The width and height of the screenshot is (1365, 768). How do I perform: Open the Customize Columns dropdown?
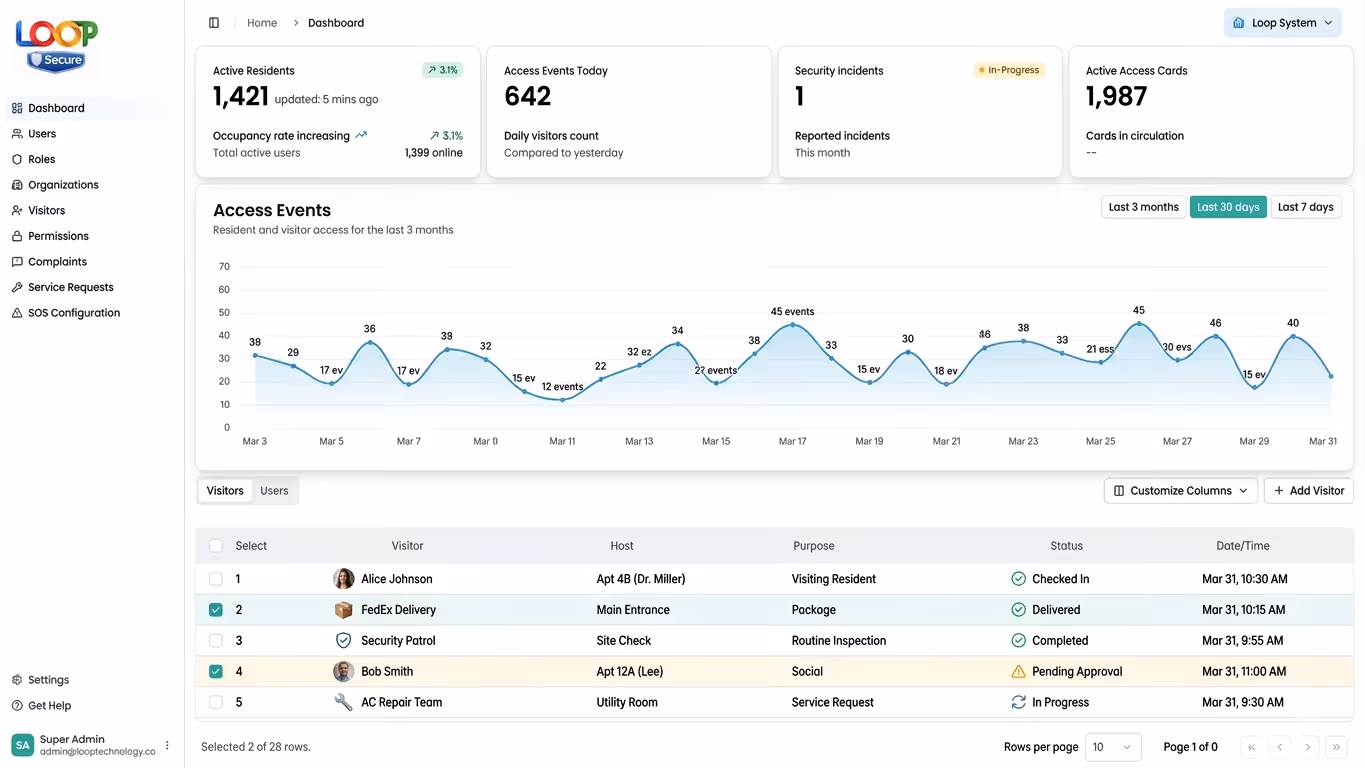[x=1180, y=491]
